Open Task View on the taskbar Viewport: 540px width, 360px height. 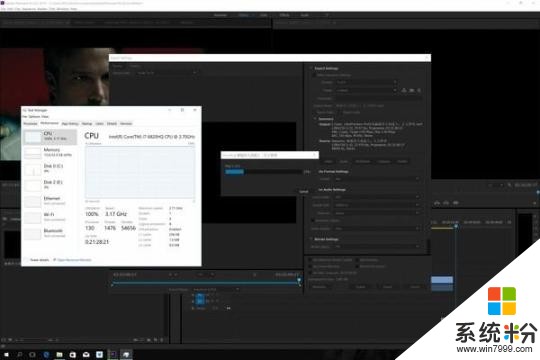click(x=32, y=354)
